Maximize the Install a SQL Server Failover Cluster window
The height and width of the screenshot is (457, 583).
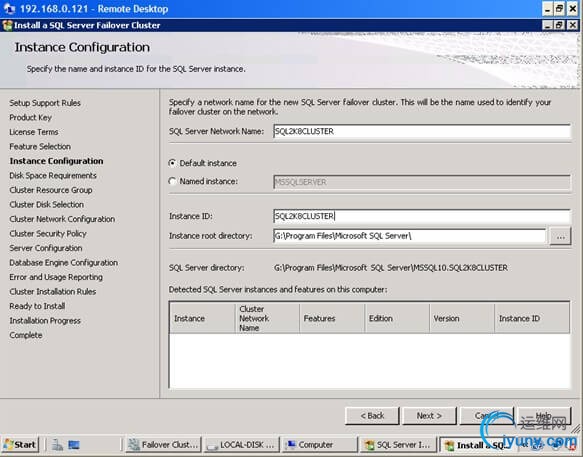pyautogui.click(x=559, y=25)
